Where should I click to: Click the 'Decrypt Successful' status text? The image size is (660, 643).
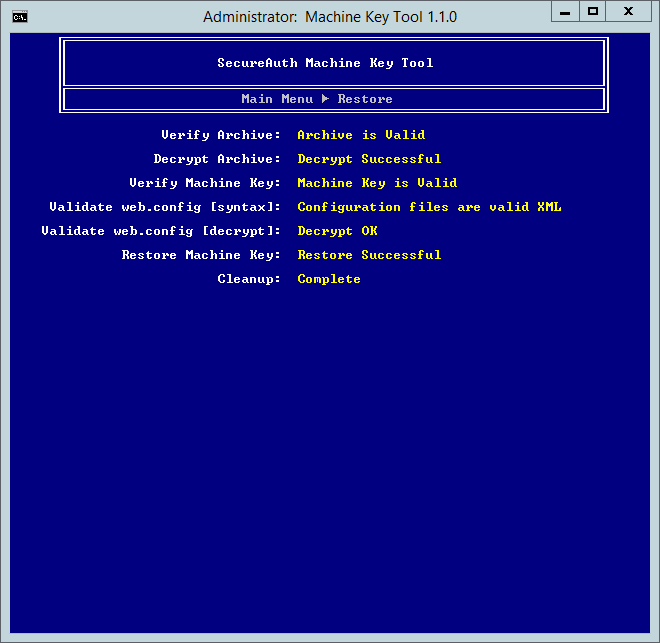point(369,159)
